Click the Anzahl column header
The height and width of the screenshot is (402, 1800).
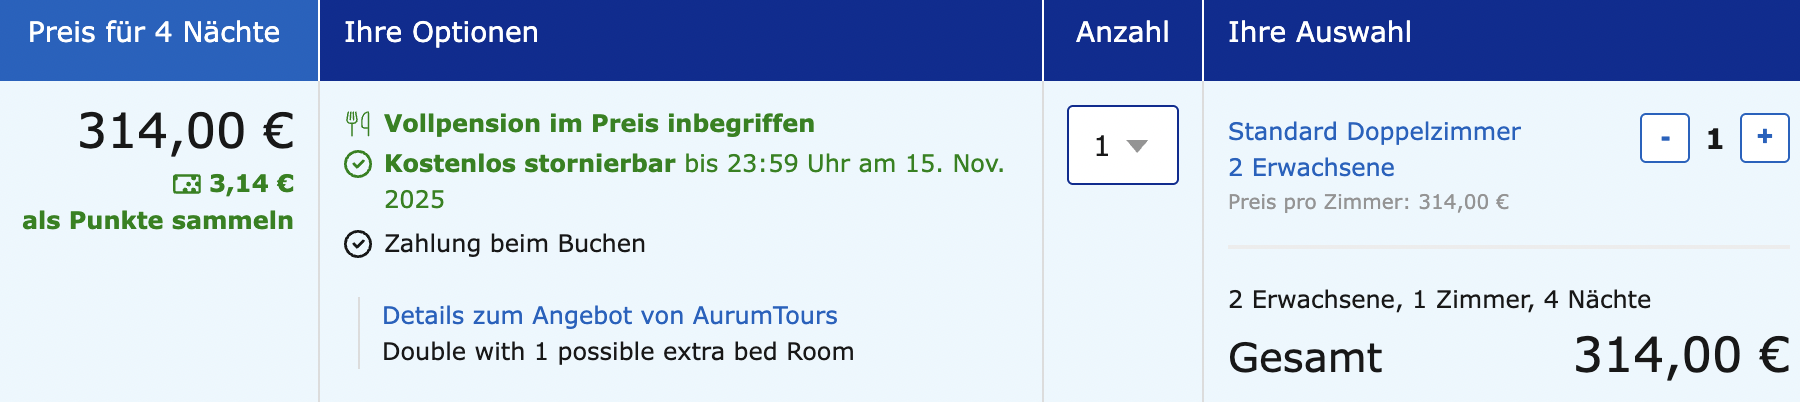pyautogui.click(x=1122, y=32)
